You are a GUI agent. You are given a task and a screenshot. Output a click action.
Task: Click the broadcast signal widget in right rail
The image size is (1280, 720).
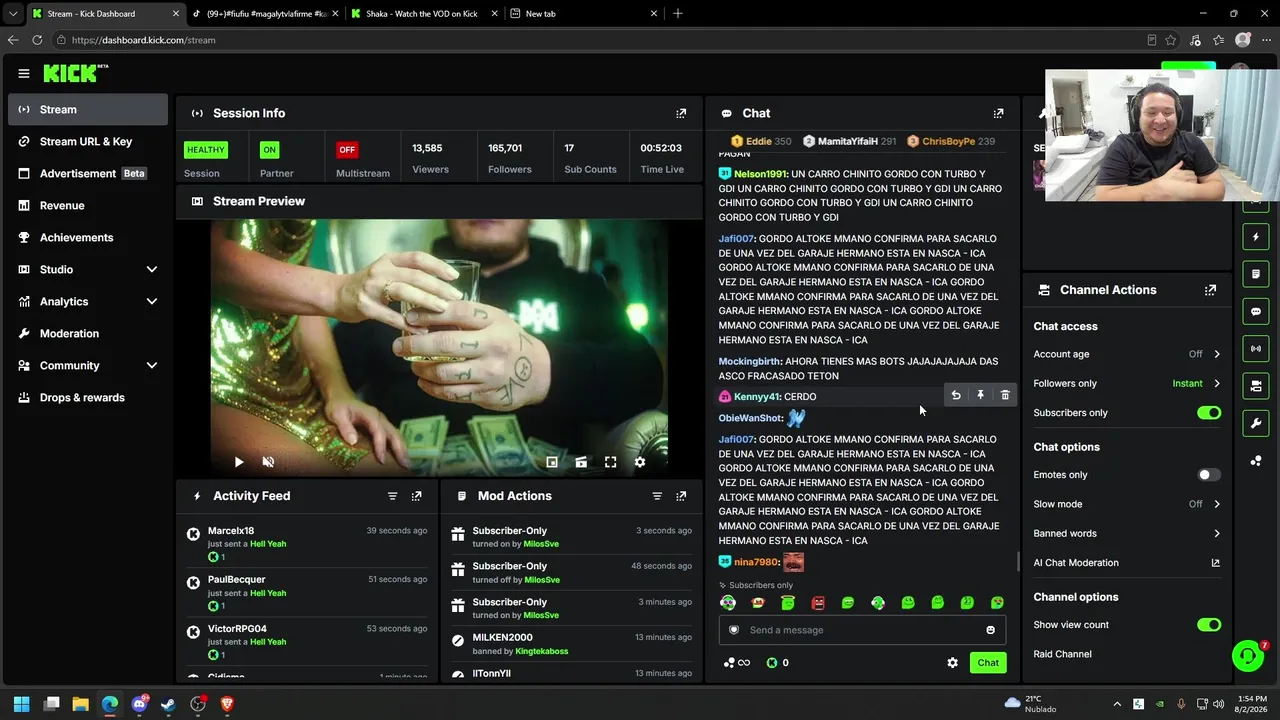click(x=1257, y=348)
